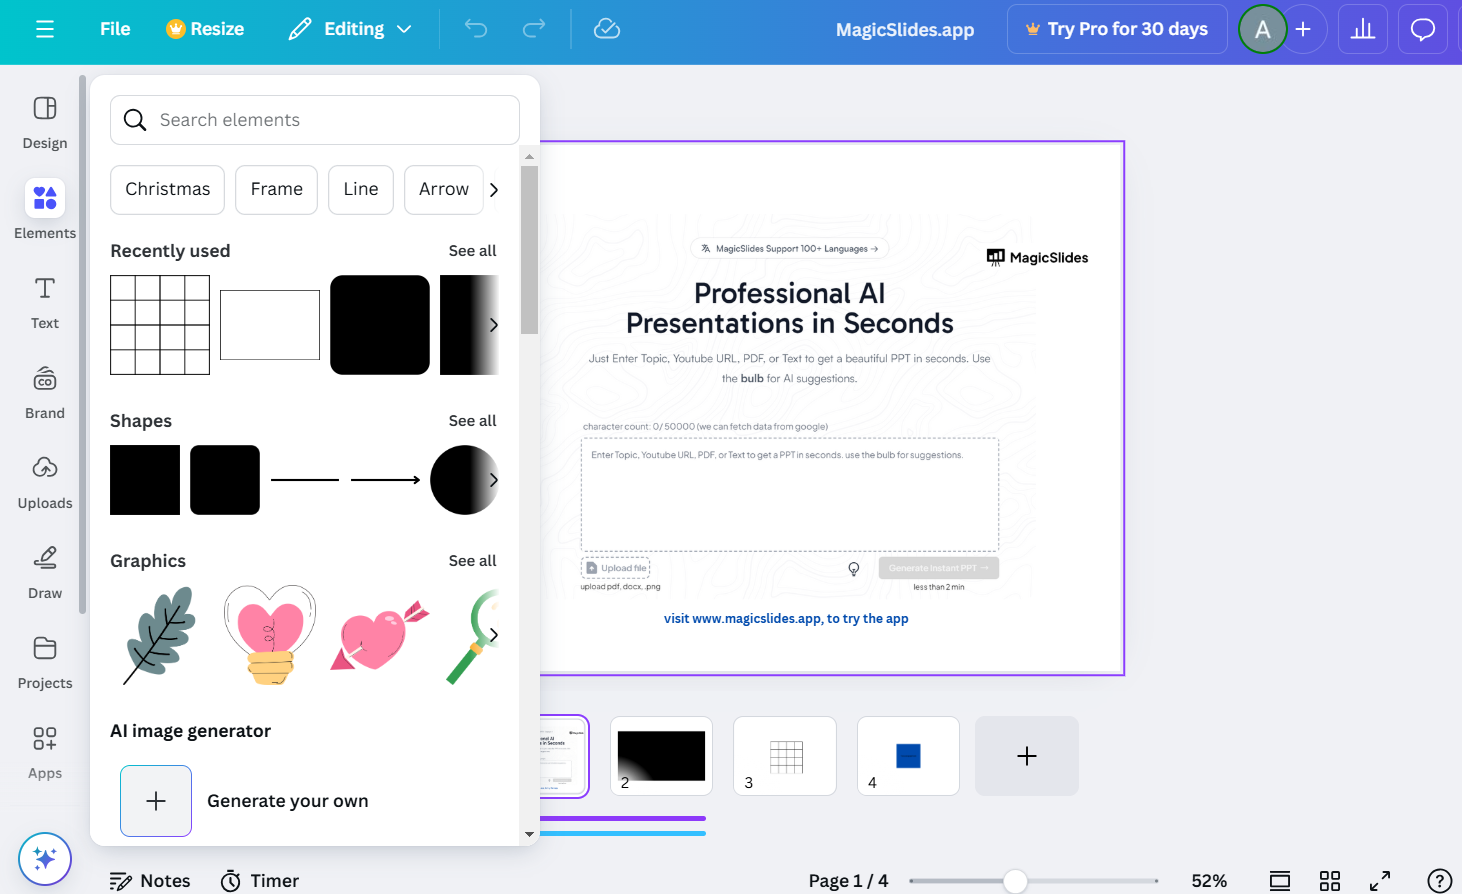
Task: Switch to grid view
Action: pos(1330,881)
